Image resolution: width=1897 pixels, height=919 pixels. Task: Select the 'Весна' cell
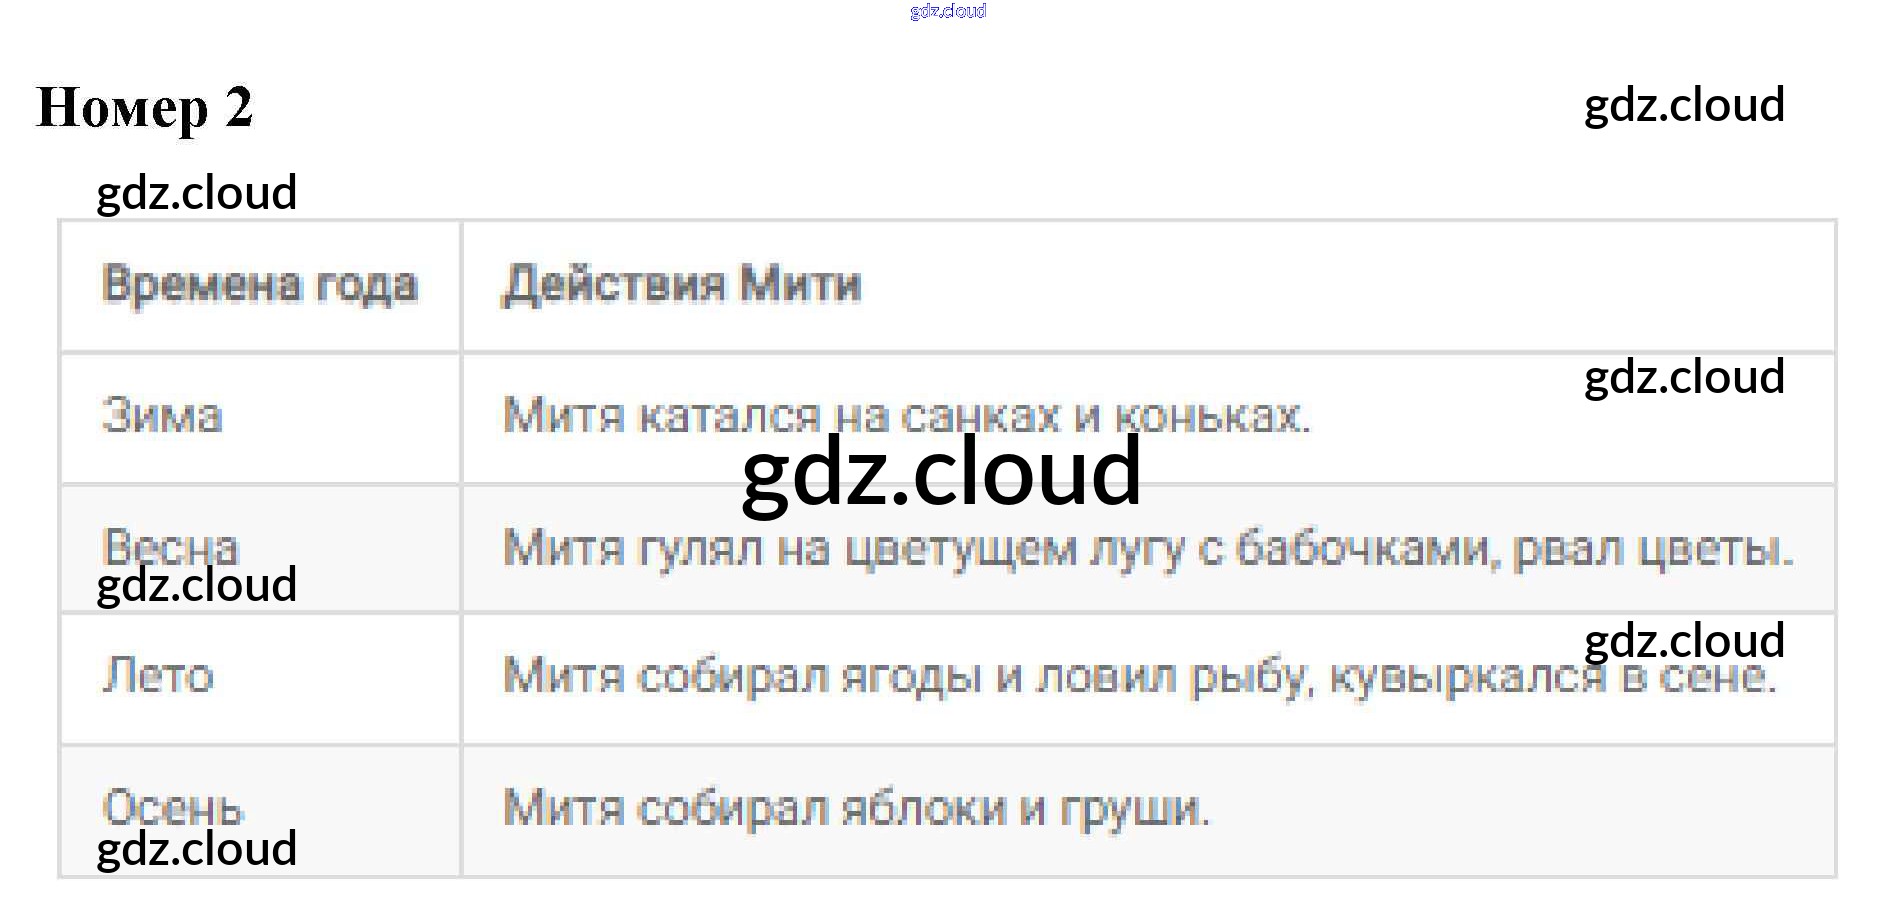(171, 544)
